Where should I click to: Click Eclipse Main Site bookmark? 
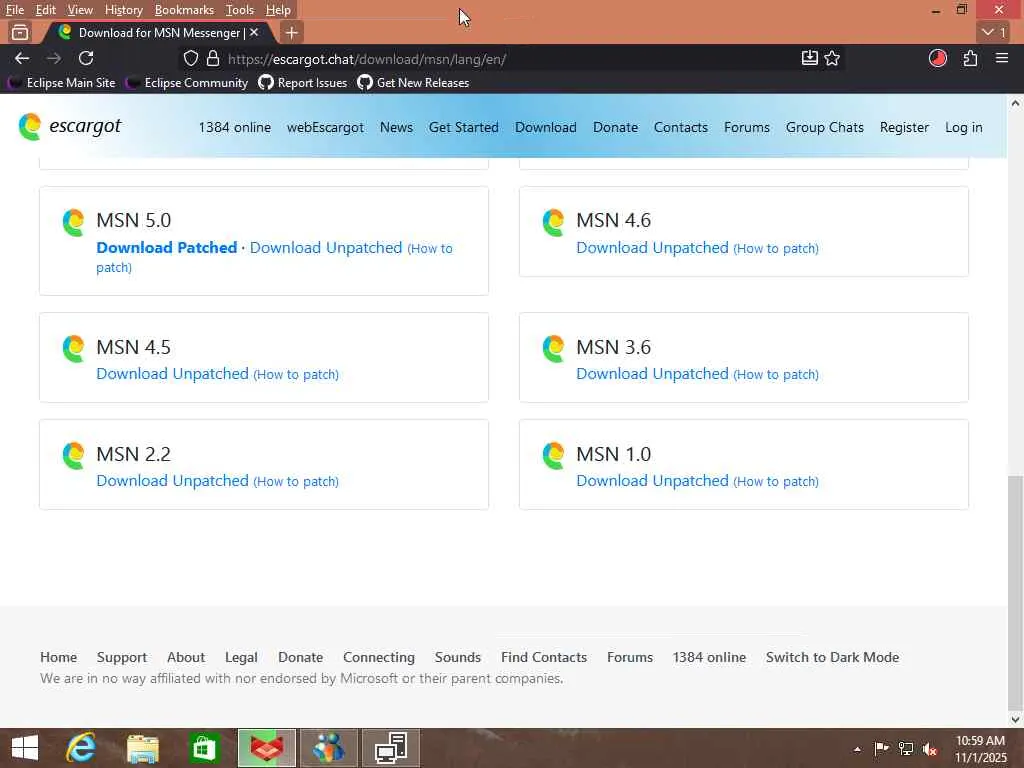click(62, 82)
